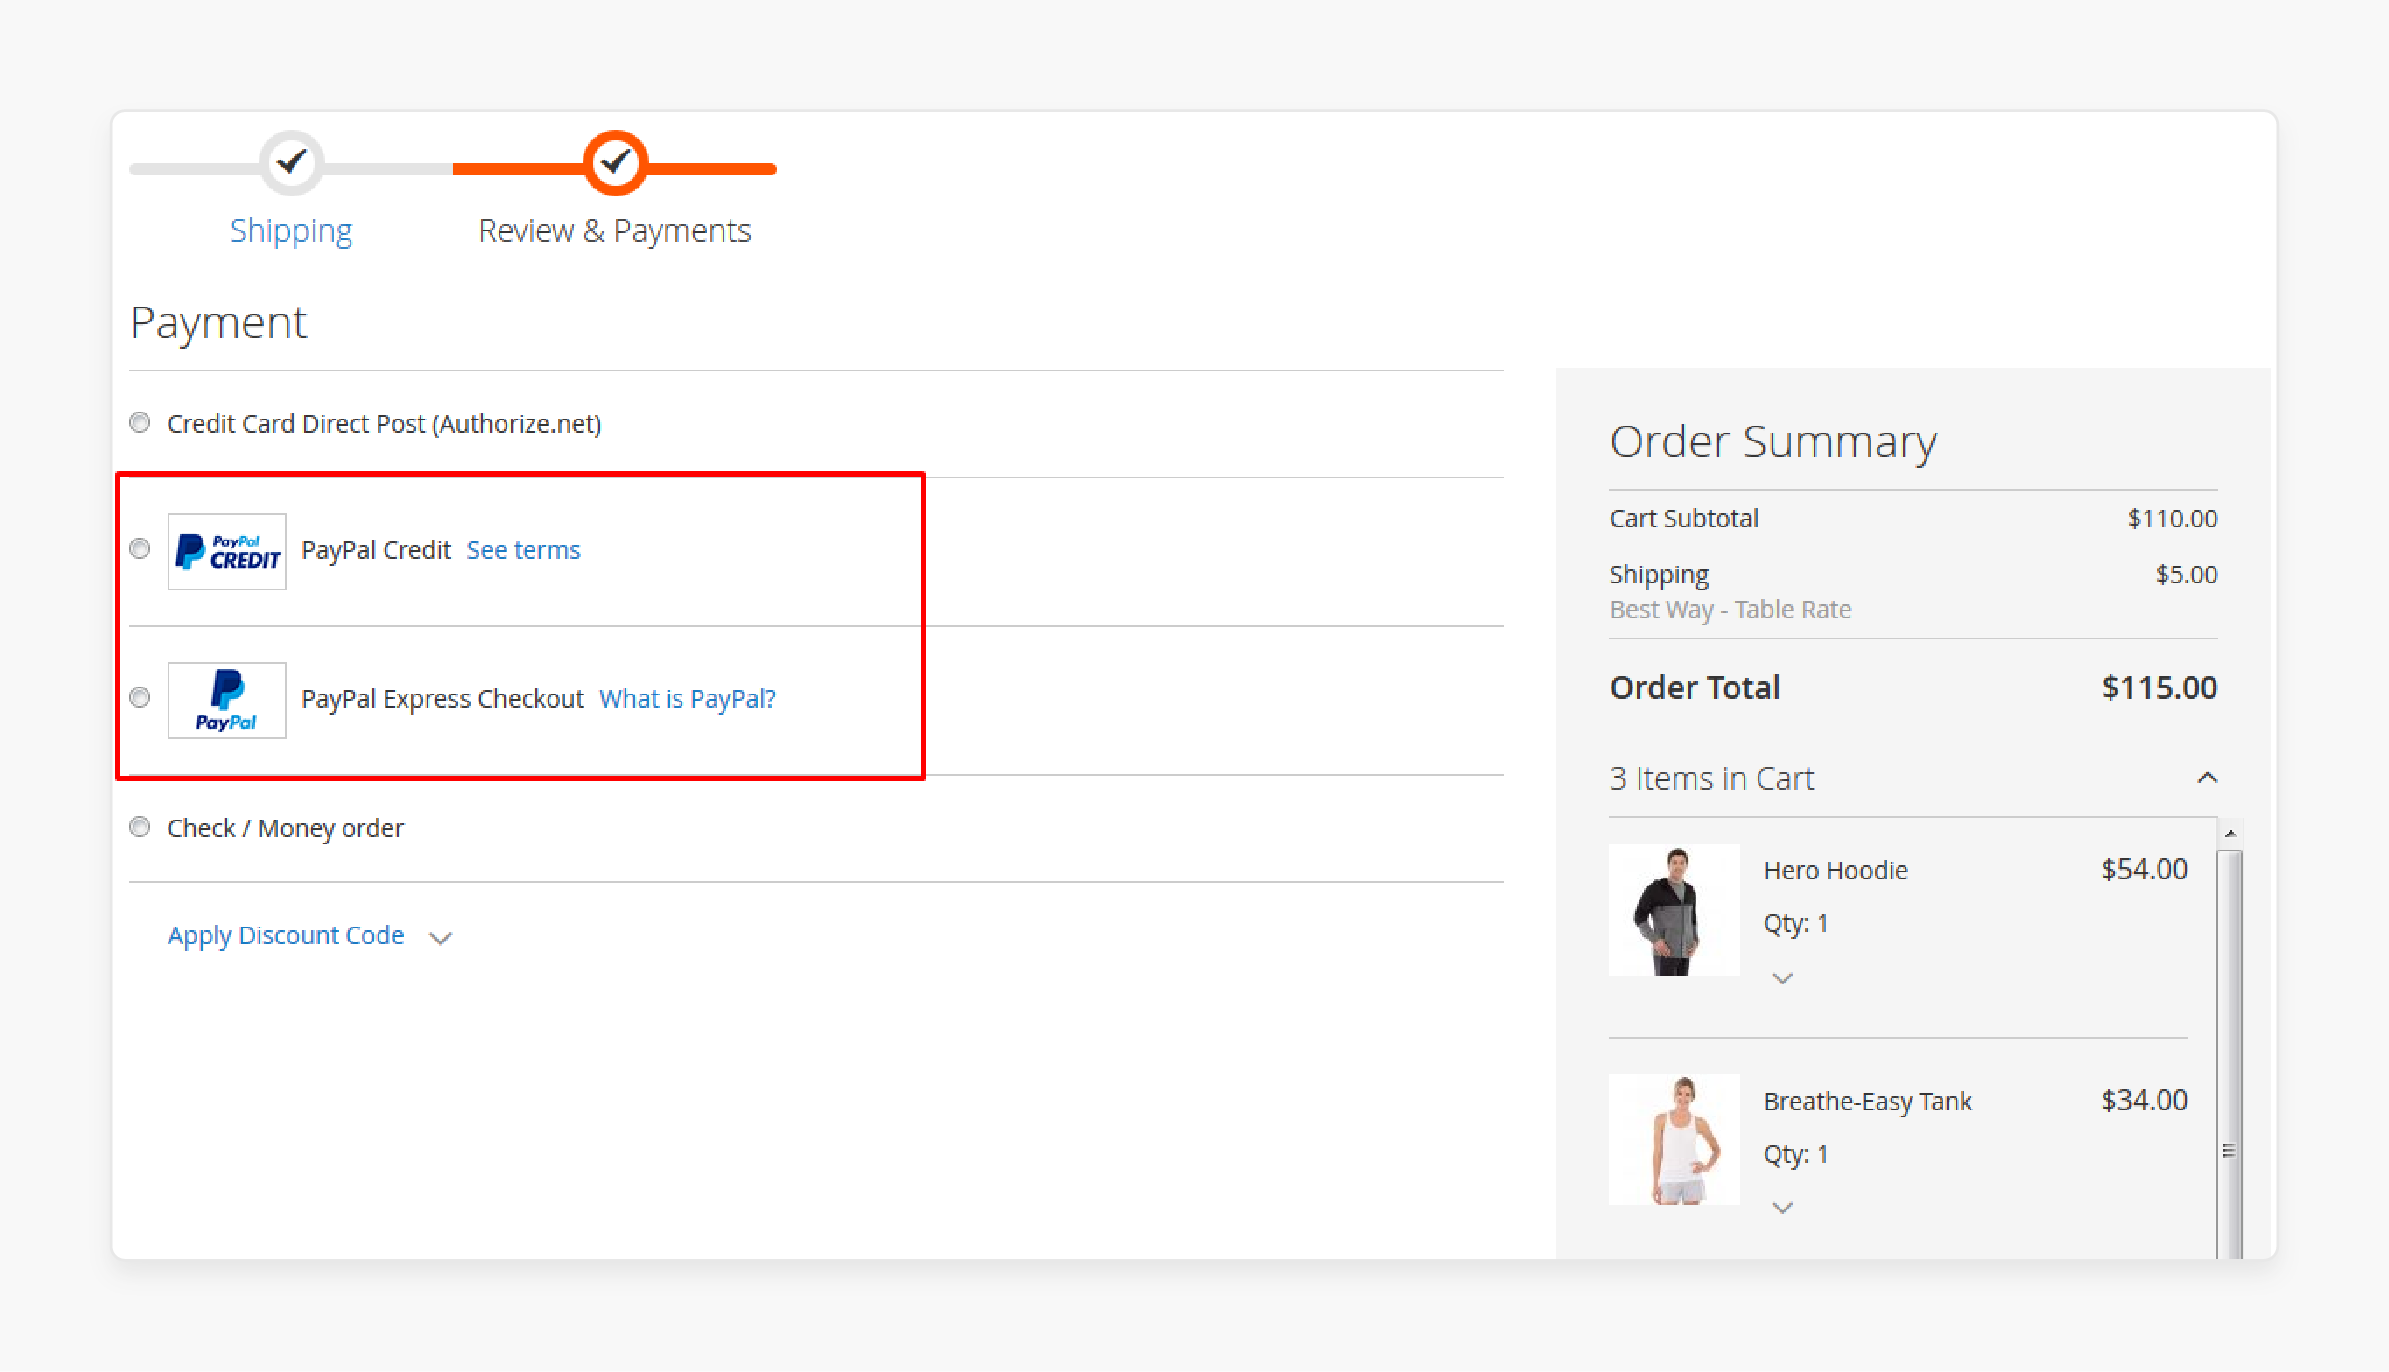Click the Hero Hoodie item expander

tap(1782, 978)
